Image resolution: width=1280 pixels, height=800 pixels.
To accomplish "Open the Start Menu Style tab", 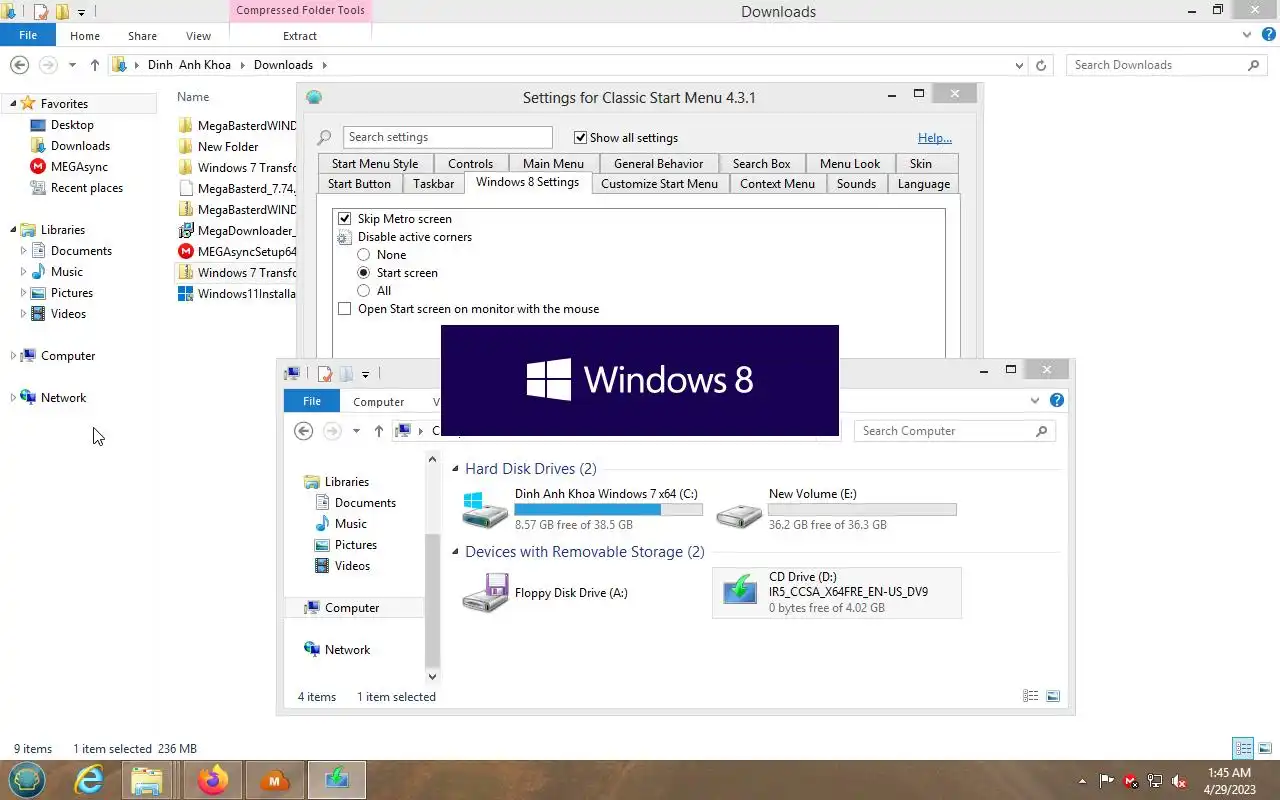I will coord(375,164).
